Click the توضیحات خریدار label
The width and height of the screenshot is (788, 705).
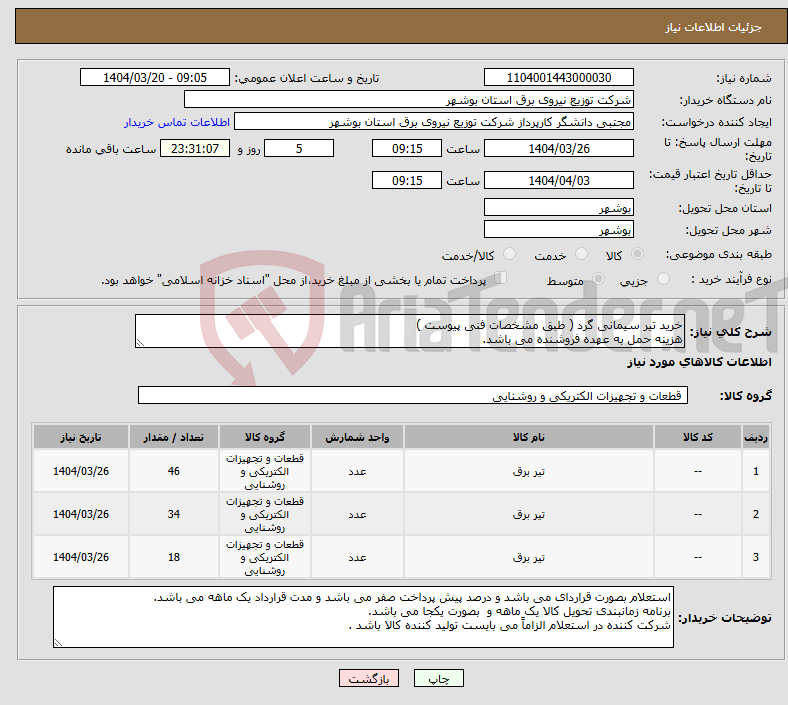coord(725,618)
